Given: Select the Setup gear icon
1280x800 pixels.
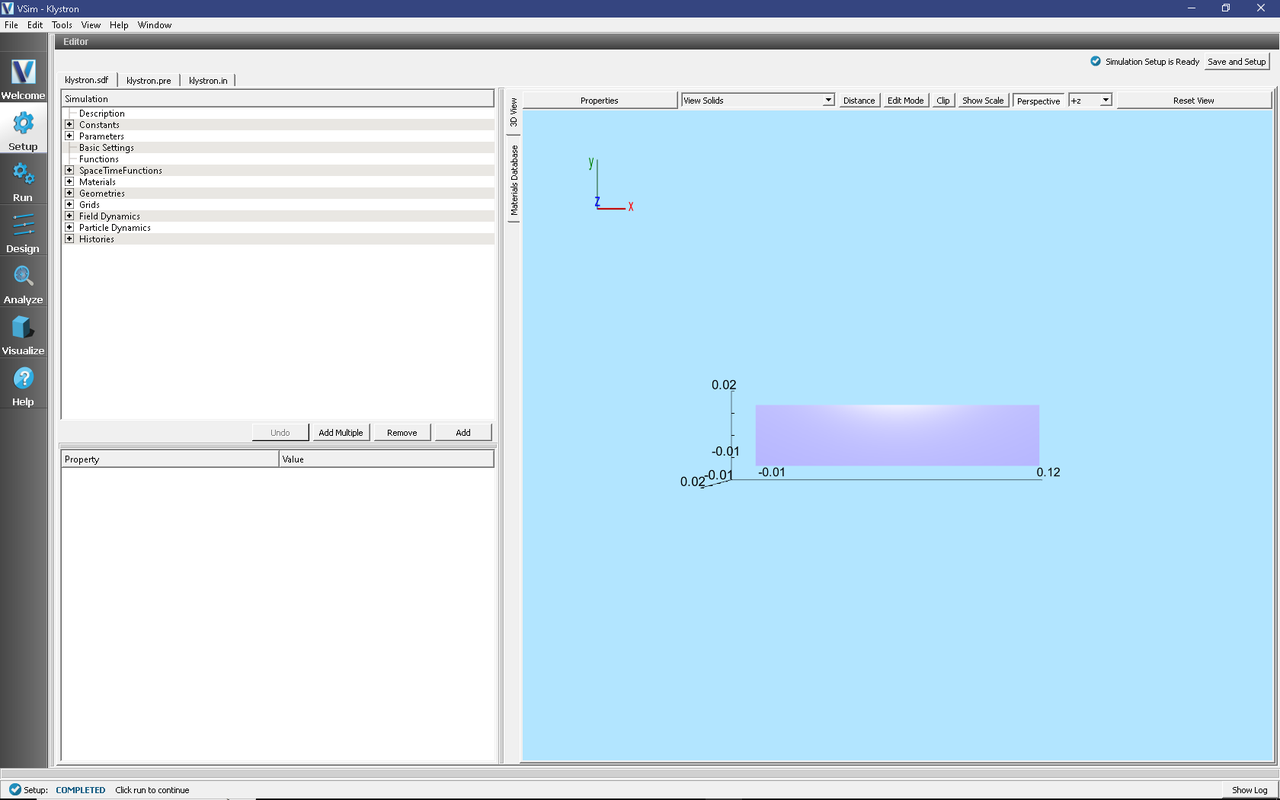Looking at the screenshot, I should tap(23, 123).
